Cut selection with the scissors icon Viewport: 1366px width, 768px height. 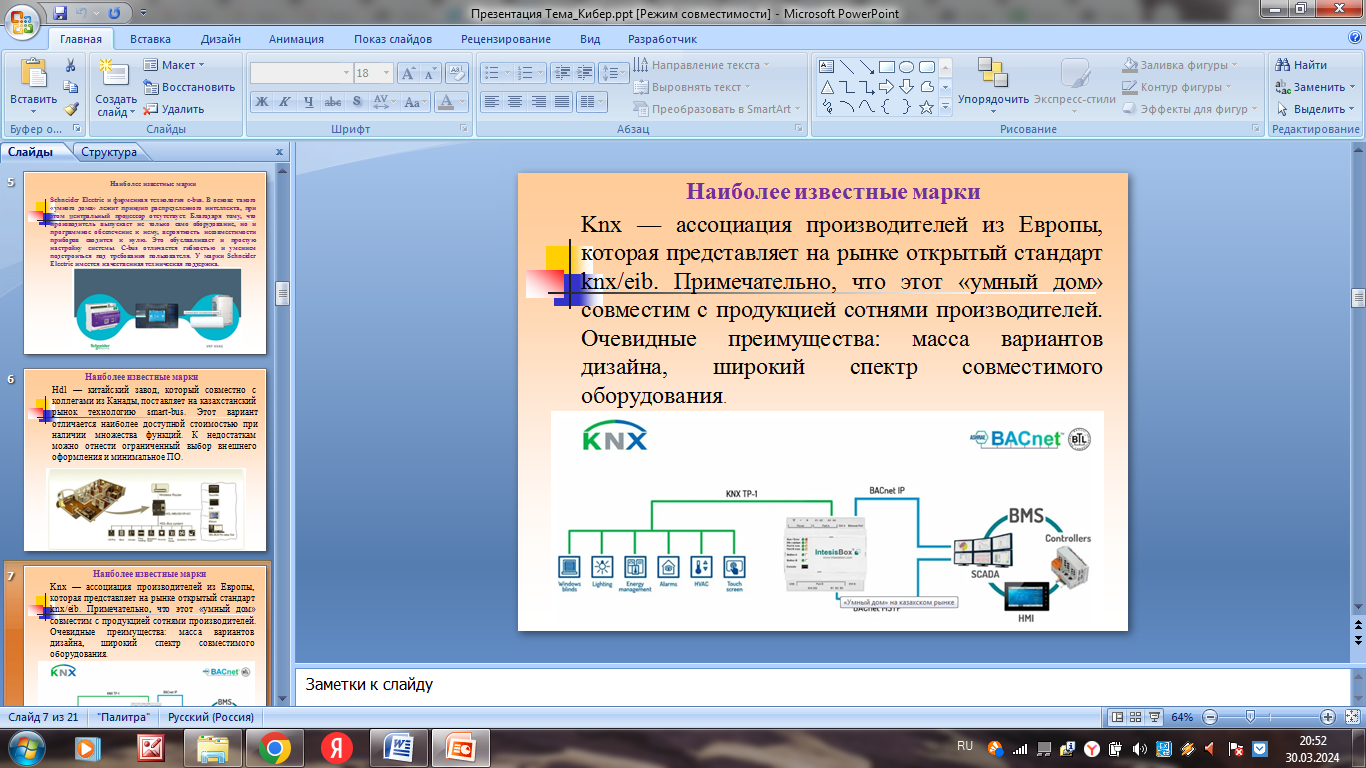coord(71,65)
